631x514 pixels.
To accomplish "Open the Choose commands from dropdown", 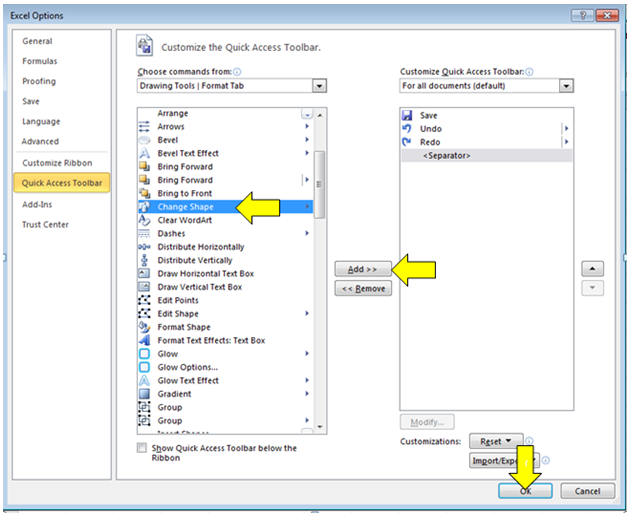I will point(319,86).
